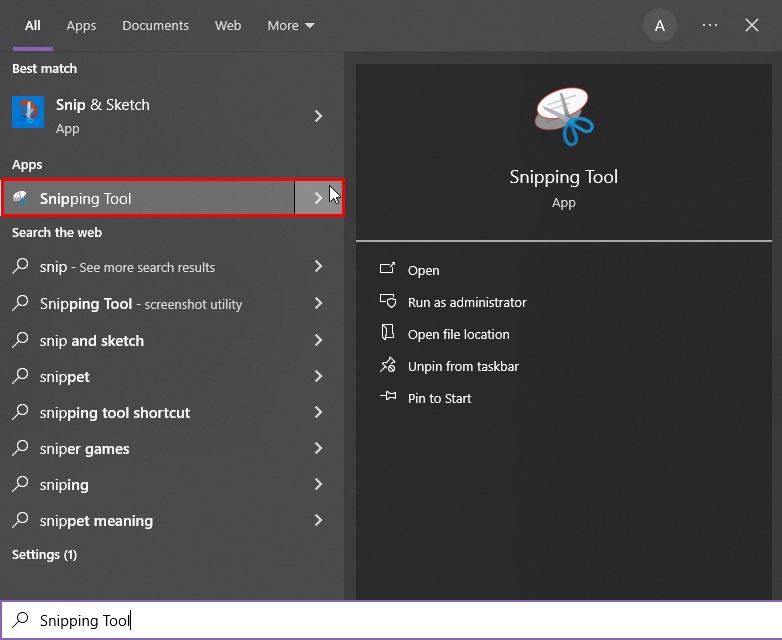
Task: Select the 'sniper games' suggestion
Action: coord(84,449)
